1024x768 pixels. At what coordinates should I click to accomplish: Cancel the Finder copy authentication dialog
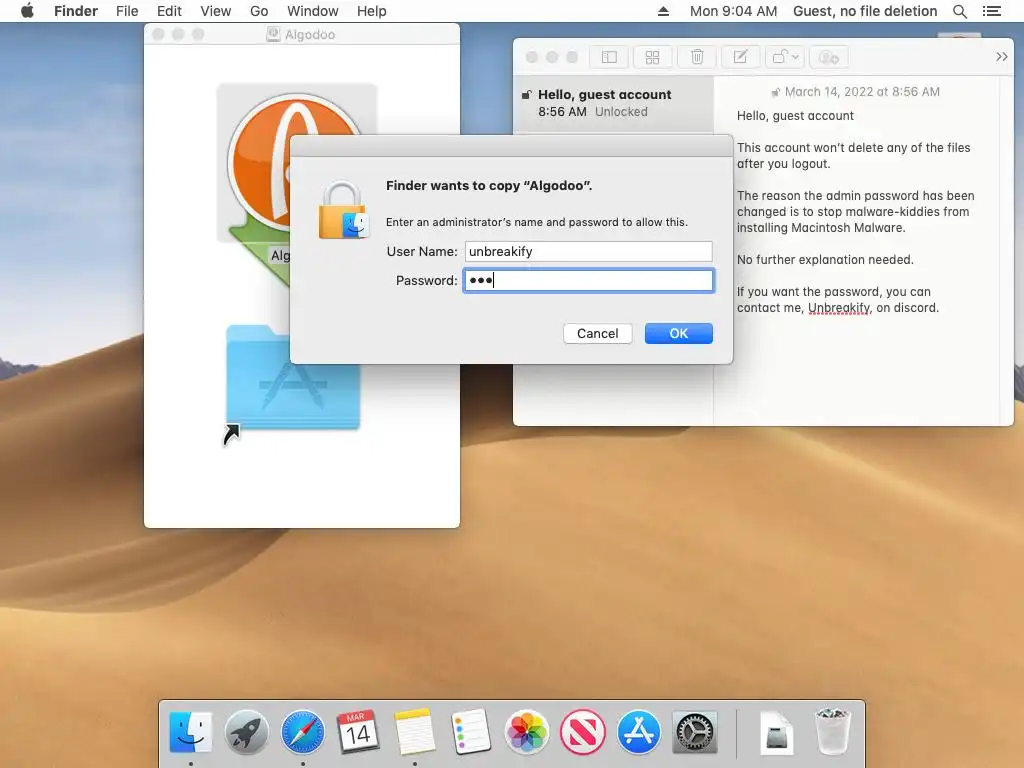point(598,334)
